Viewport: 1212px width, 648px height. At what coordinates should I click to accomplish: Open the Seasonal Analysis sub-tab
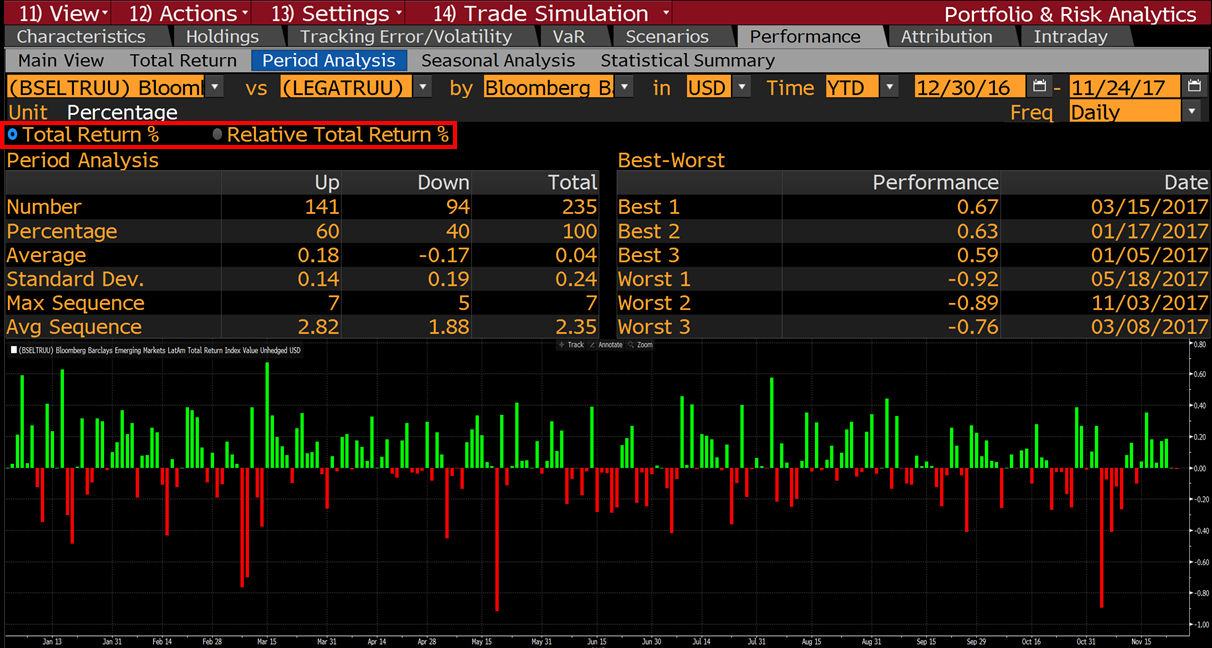tap(498, 61)
